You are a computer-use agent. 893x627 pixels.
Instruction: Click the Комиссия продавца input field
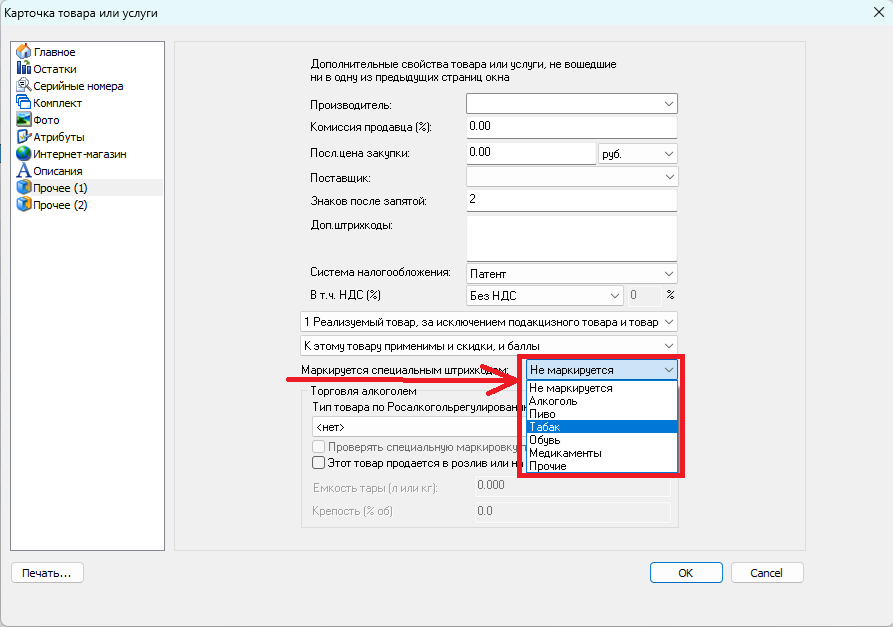point(572,127)
